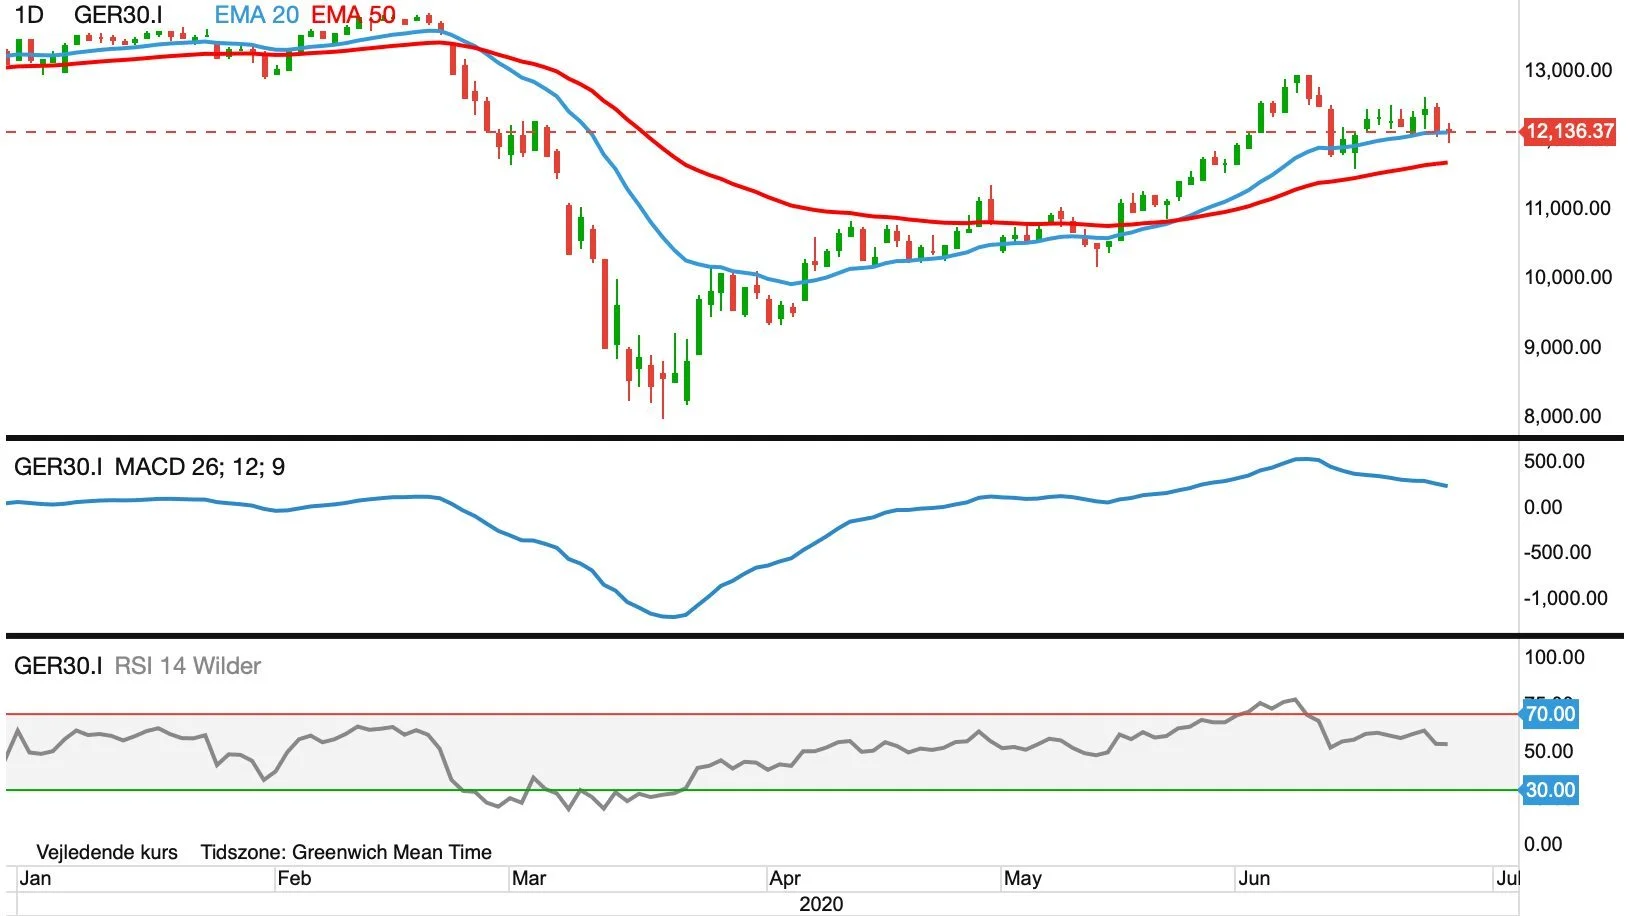
Task: Click the 12,136.37 current price tag
Action: click(x=1569, y=131)
